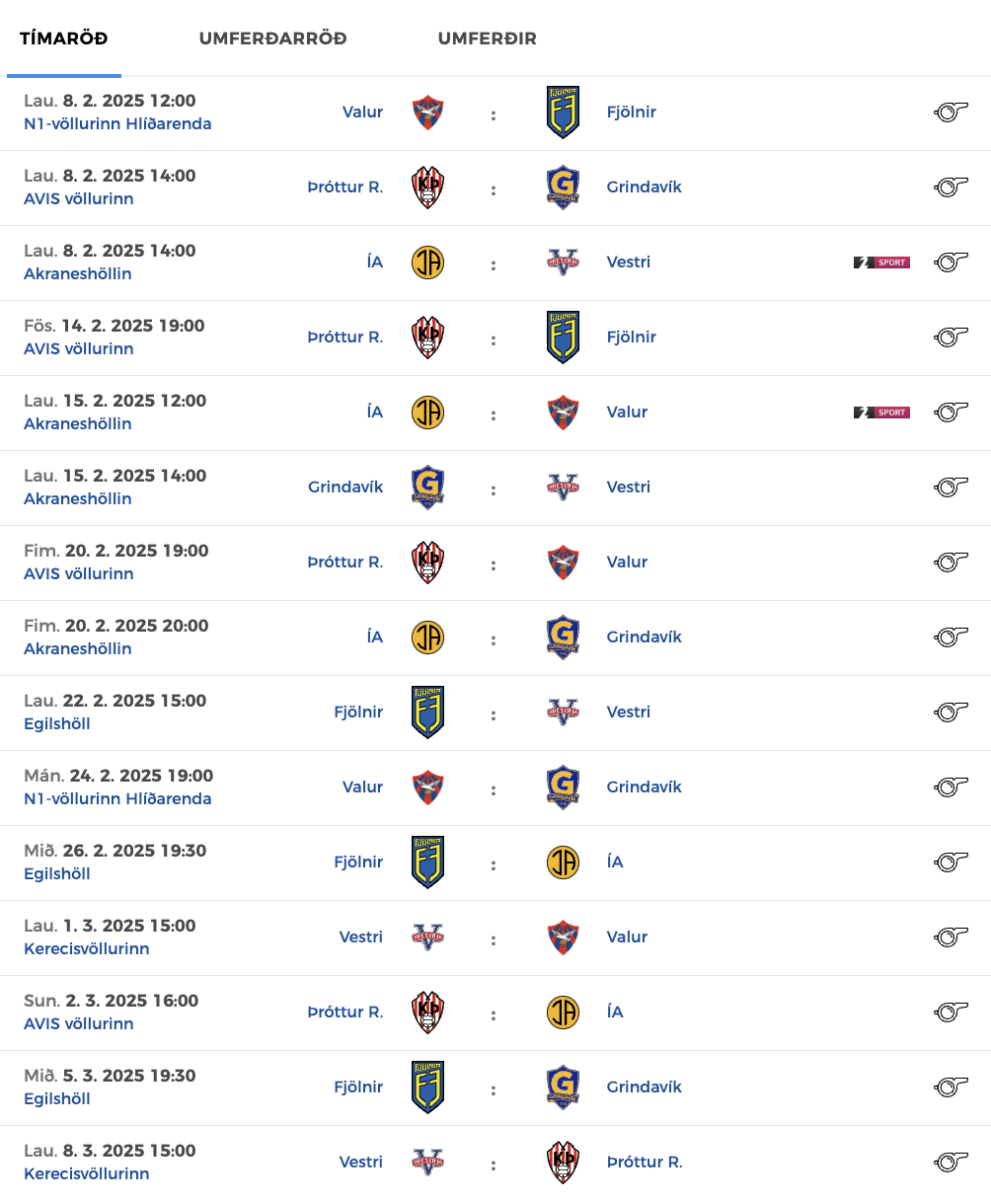Click Grindavík crest in Grindavík–Vestri match
991x1200 pixels.
(x=428, y=487)
